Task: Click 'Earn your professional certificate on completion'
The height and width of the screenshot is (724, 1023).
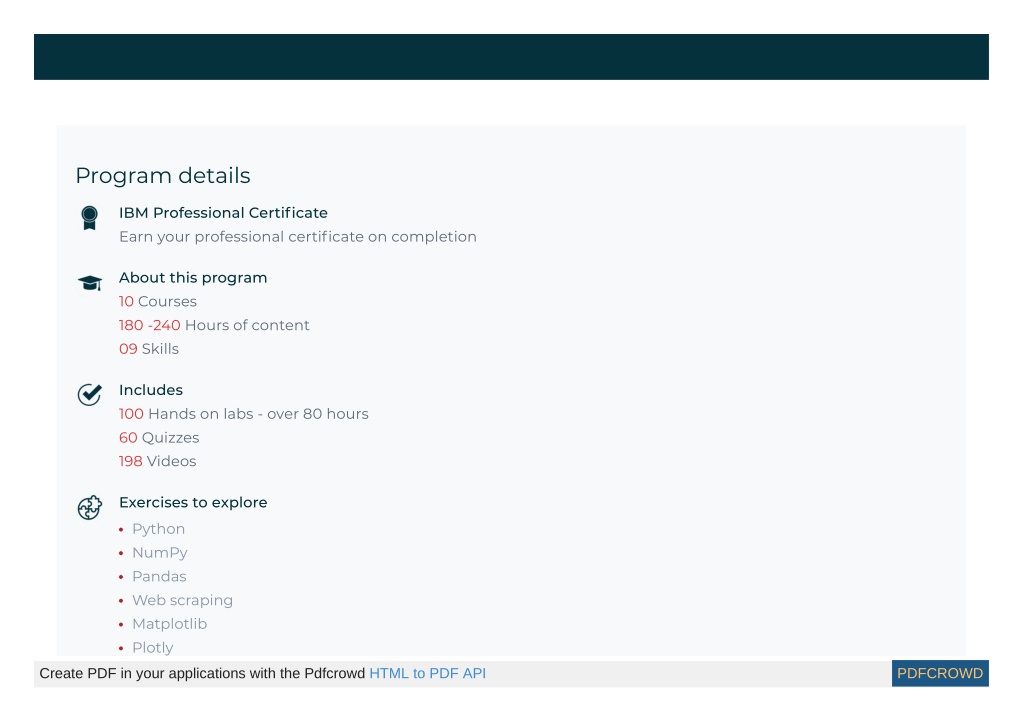Action: point(298,237)
